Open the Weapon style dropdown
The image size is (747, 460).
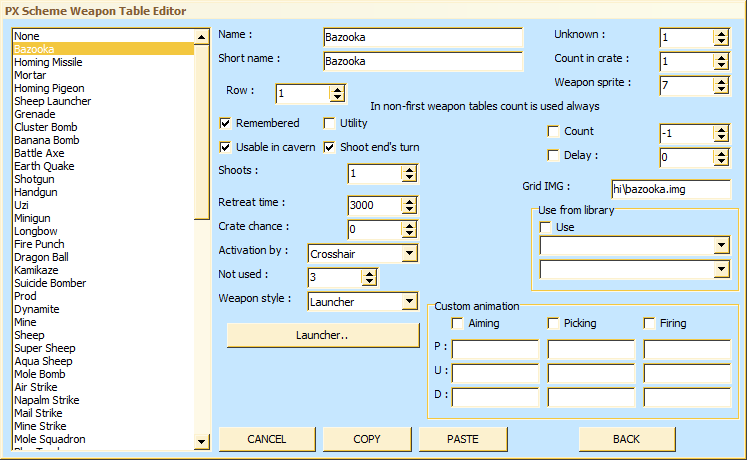(409, 301)
